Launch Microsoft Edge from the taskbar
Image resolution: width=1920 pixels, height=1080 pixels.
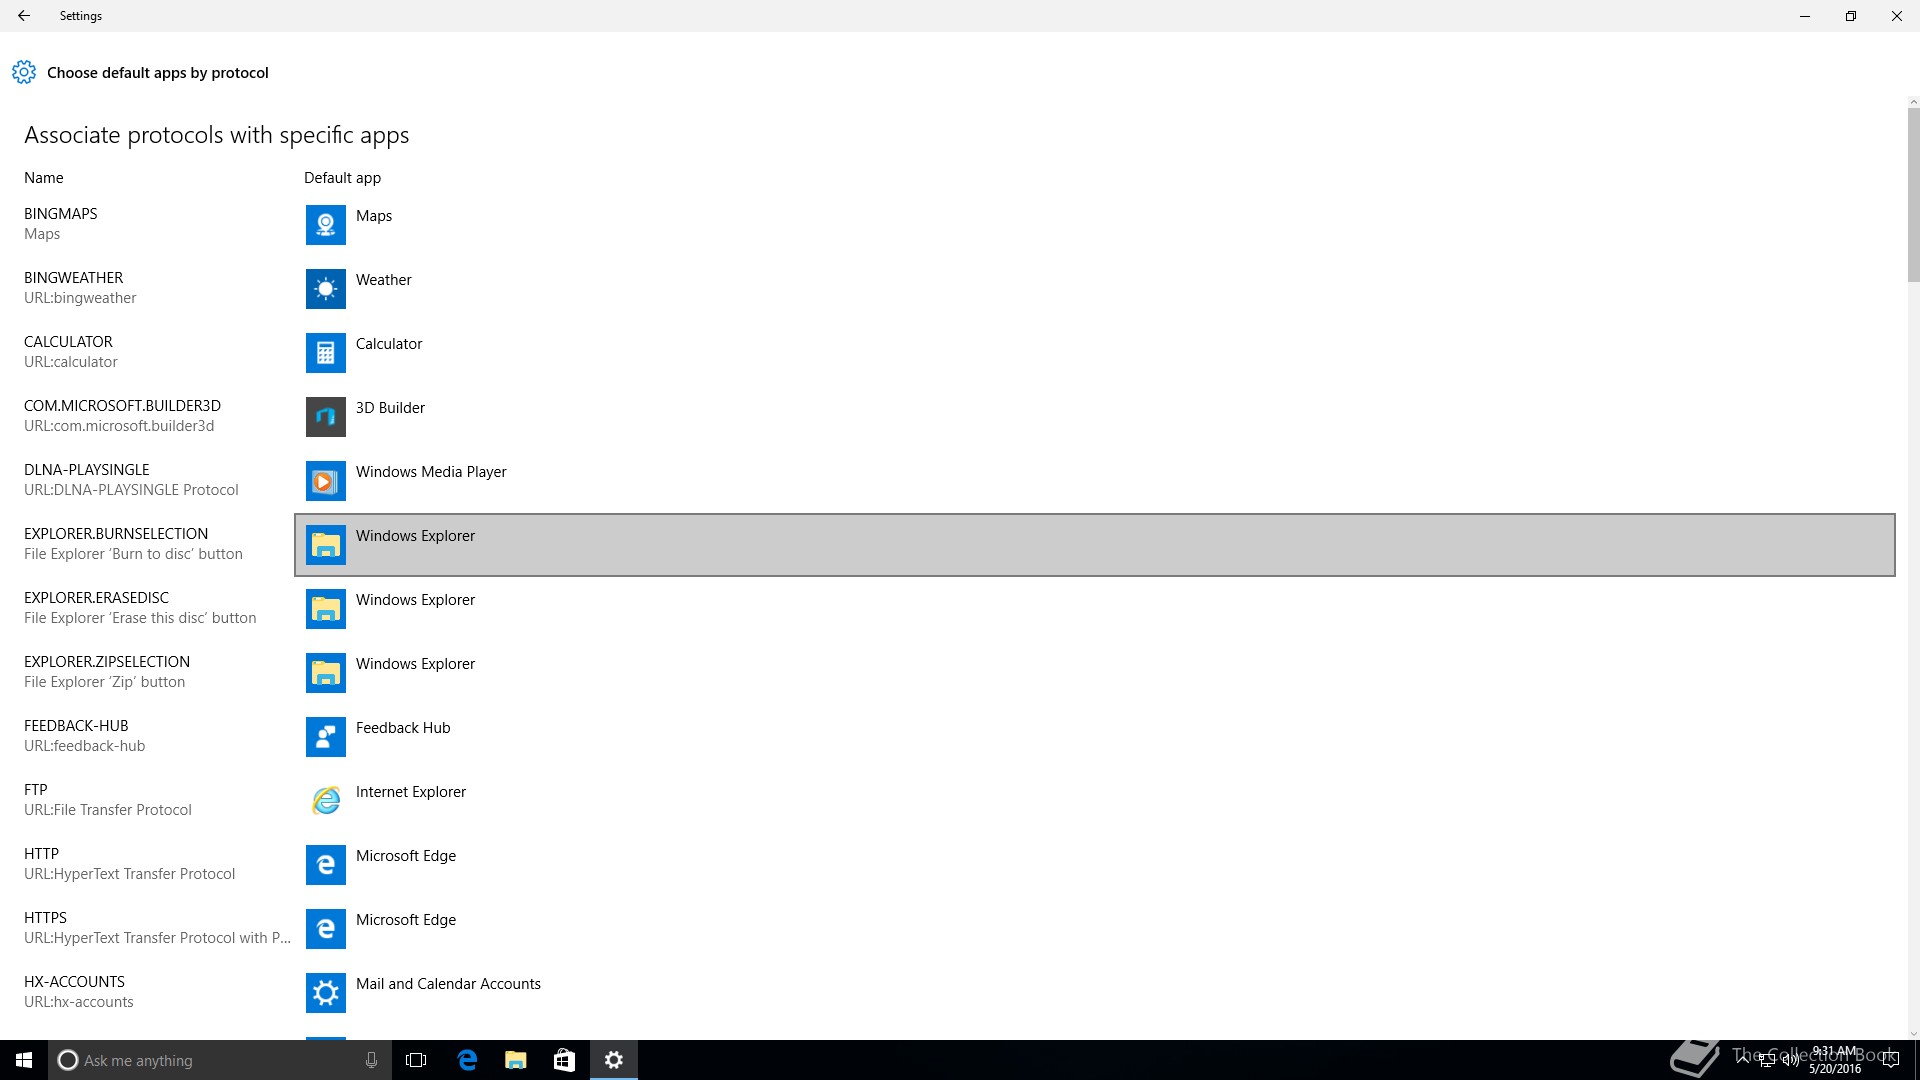(x=467, y=1060)
